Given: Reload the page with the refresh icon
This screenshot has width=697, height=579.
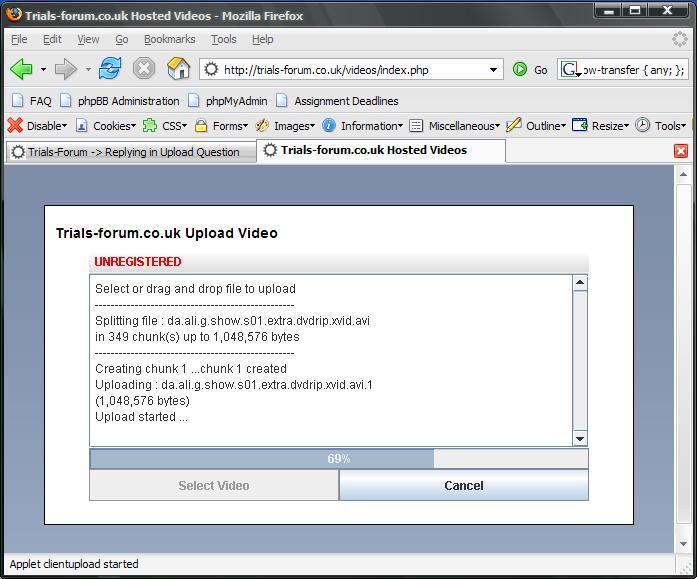Looking at the screenshot, I should (110, 69).
